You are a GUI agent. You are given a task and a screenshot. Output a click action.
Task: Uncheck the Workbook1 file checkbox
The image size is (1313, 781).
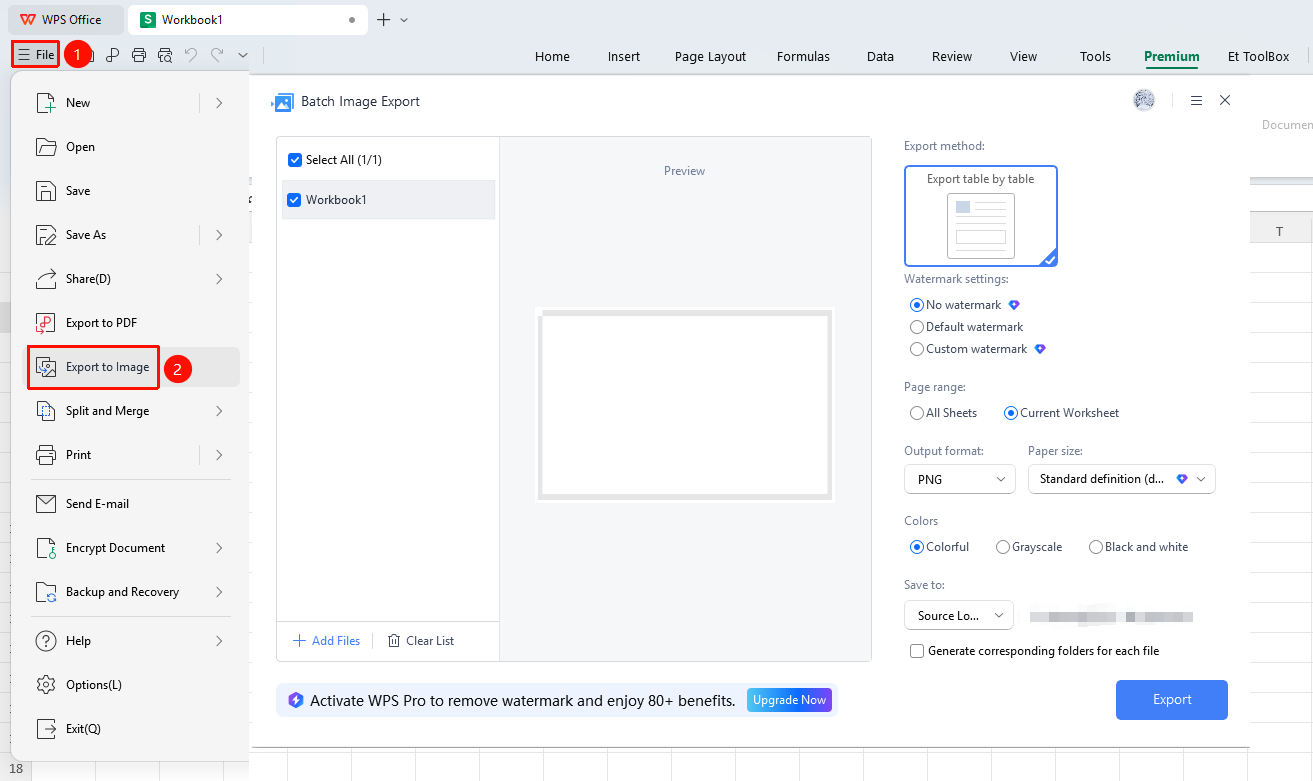(x=295, y=200)
